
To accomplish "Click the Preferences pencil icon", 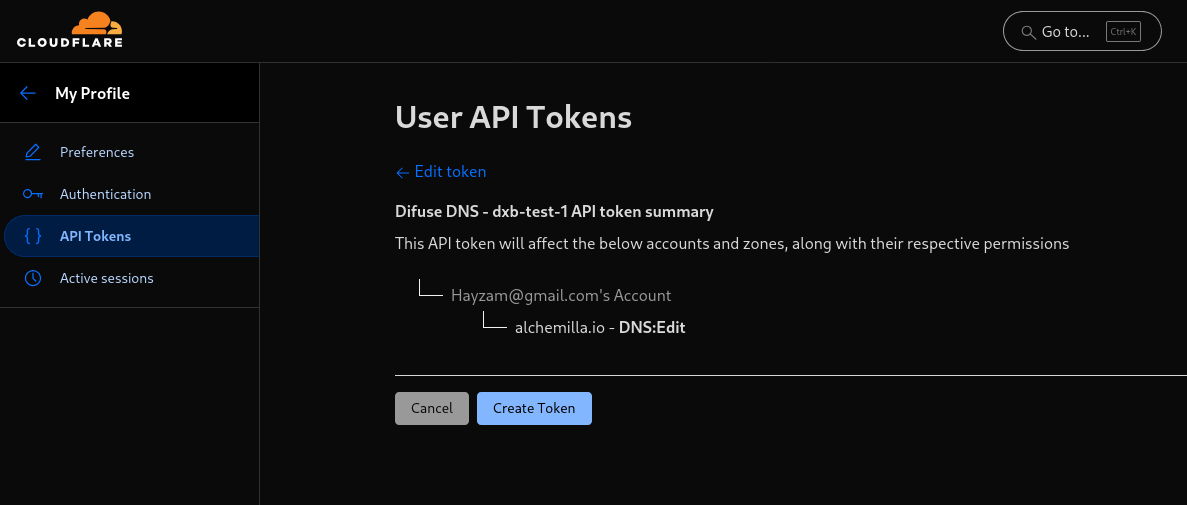I will pyautogui.click(x=33, y=152).
